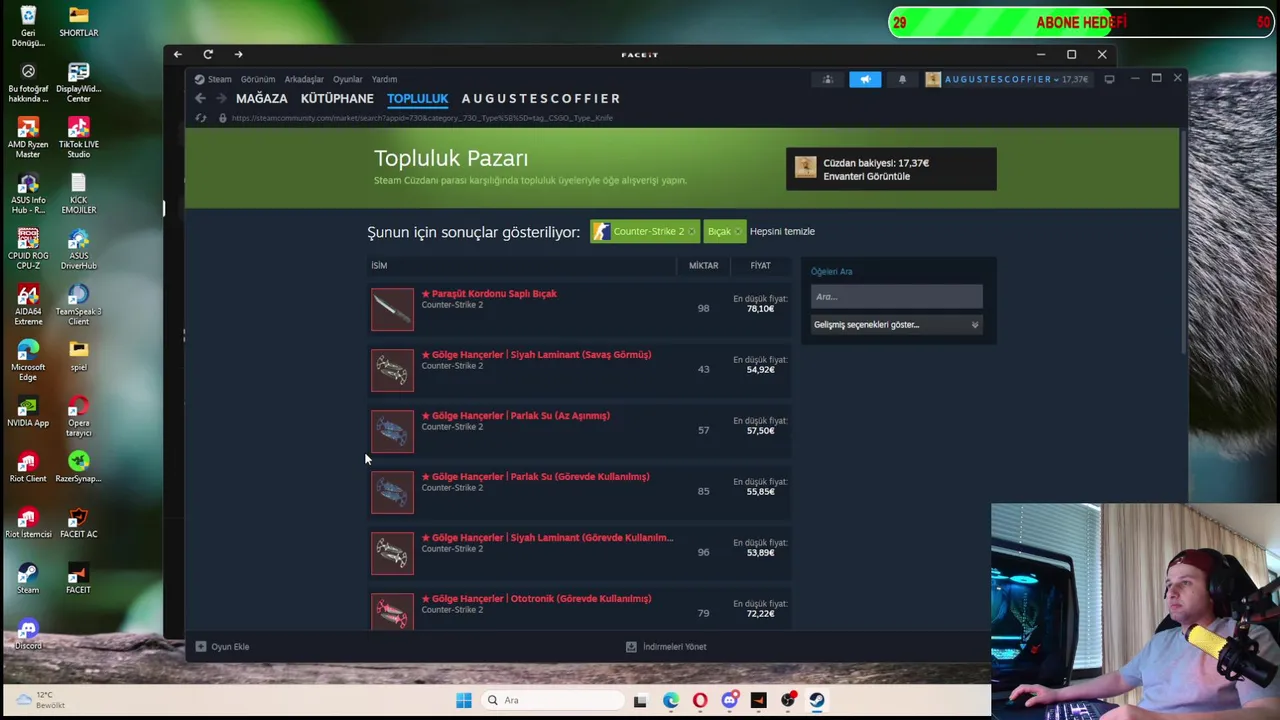The height and width of the screenshot is (720, 1280).
Task: Click İndirmeleri Yönet download icon
Action: click(x=631, y=646)
